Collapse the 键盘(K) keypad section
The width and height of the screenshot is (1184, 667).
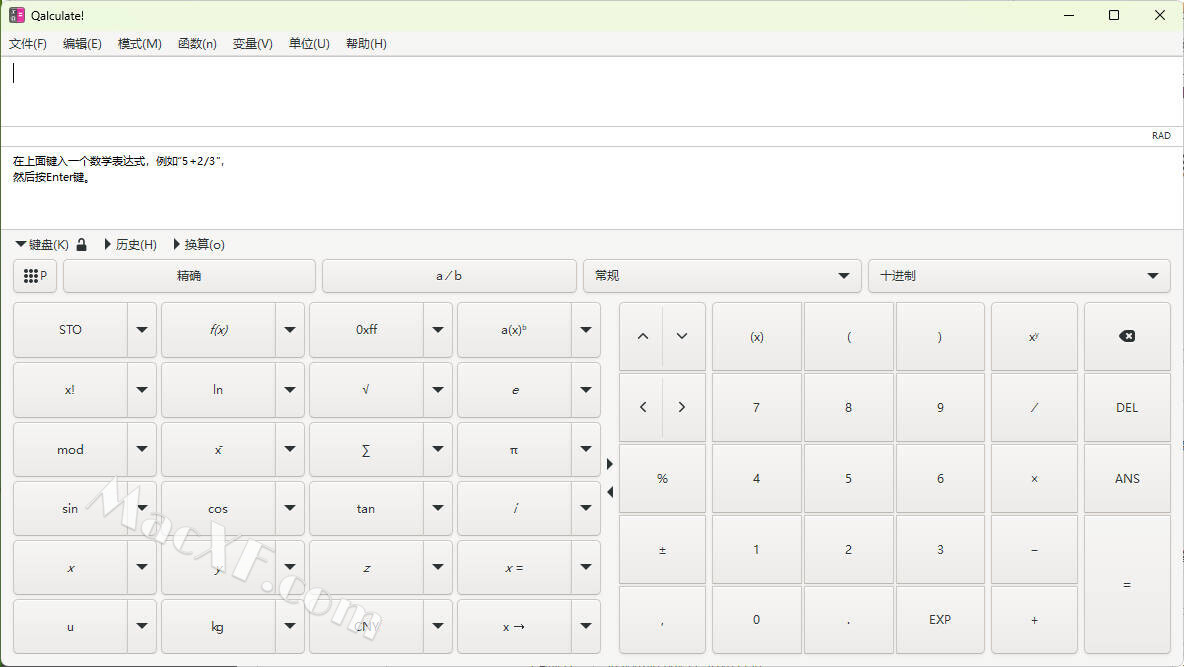(42, 245)
